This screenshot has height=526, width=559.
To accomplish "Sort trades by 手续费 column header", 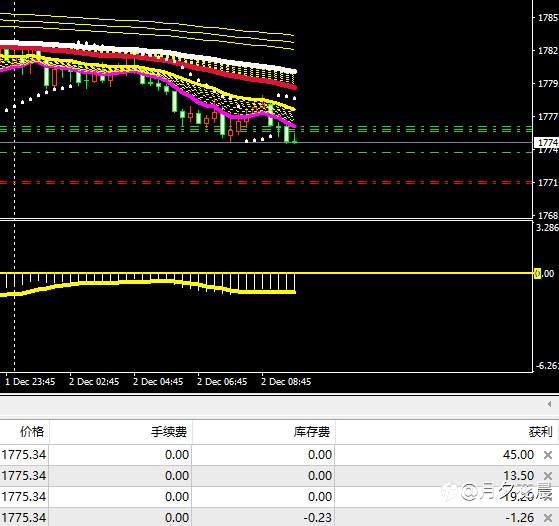I will click(169, 432).
